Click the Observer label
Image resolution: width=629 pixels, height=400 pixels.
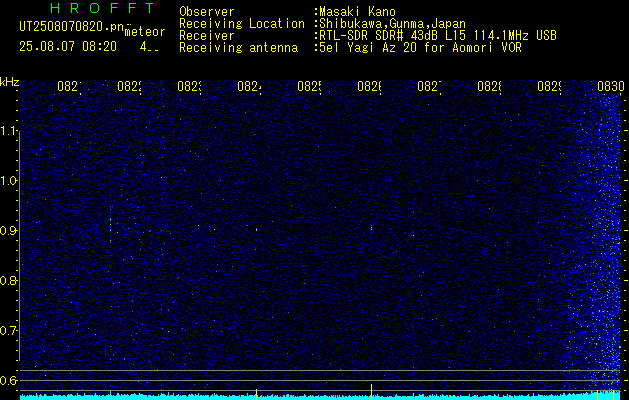click(x=207, y=12)
